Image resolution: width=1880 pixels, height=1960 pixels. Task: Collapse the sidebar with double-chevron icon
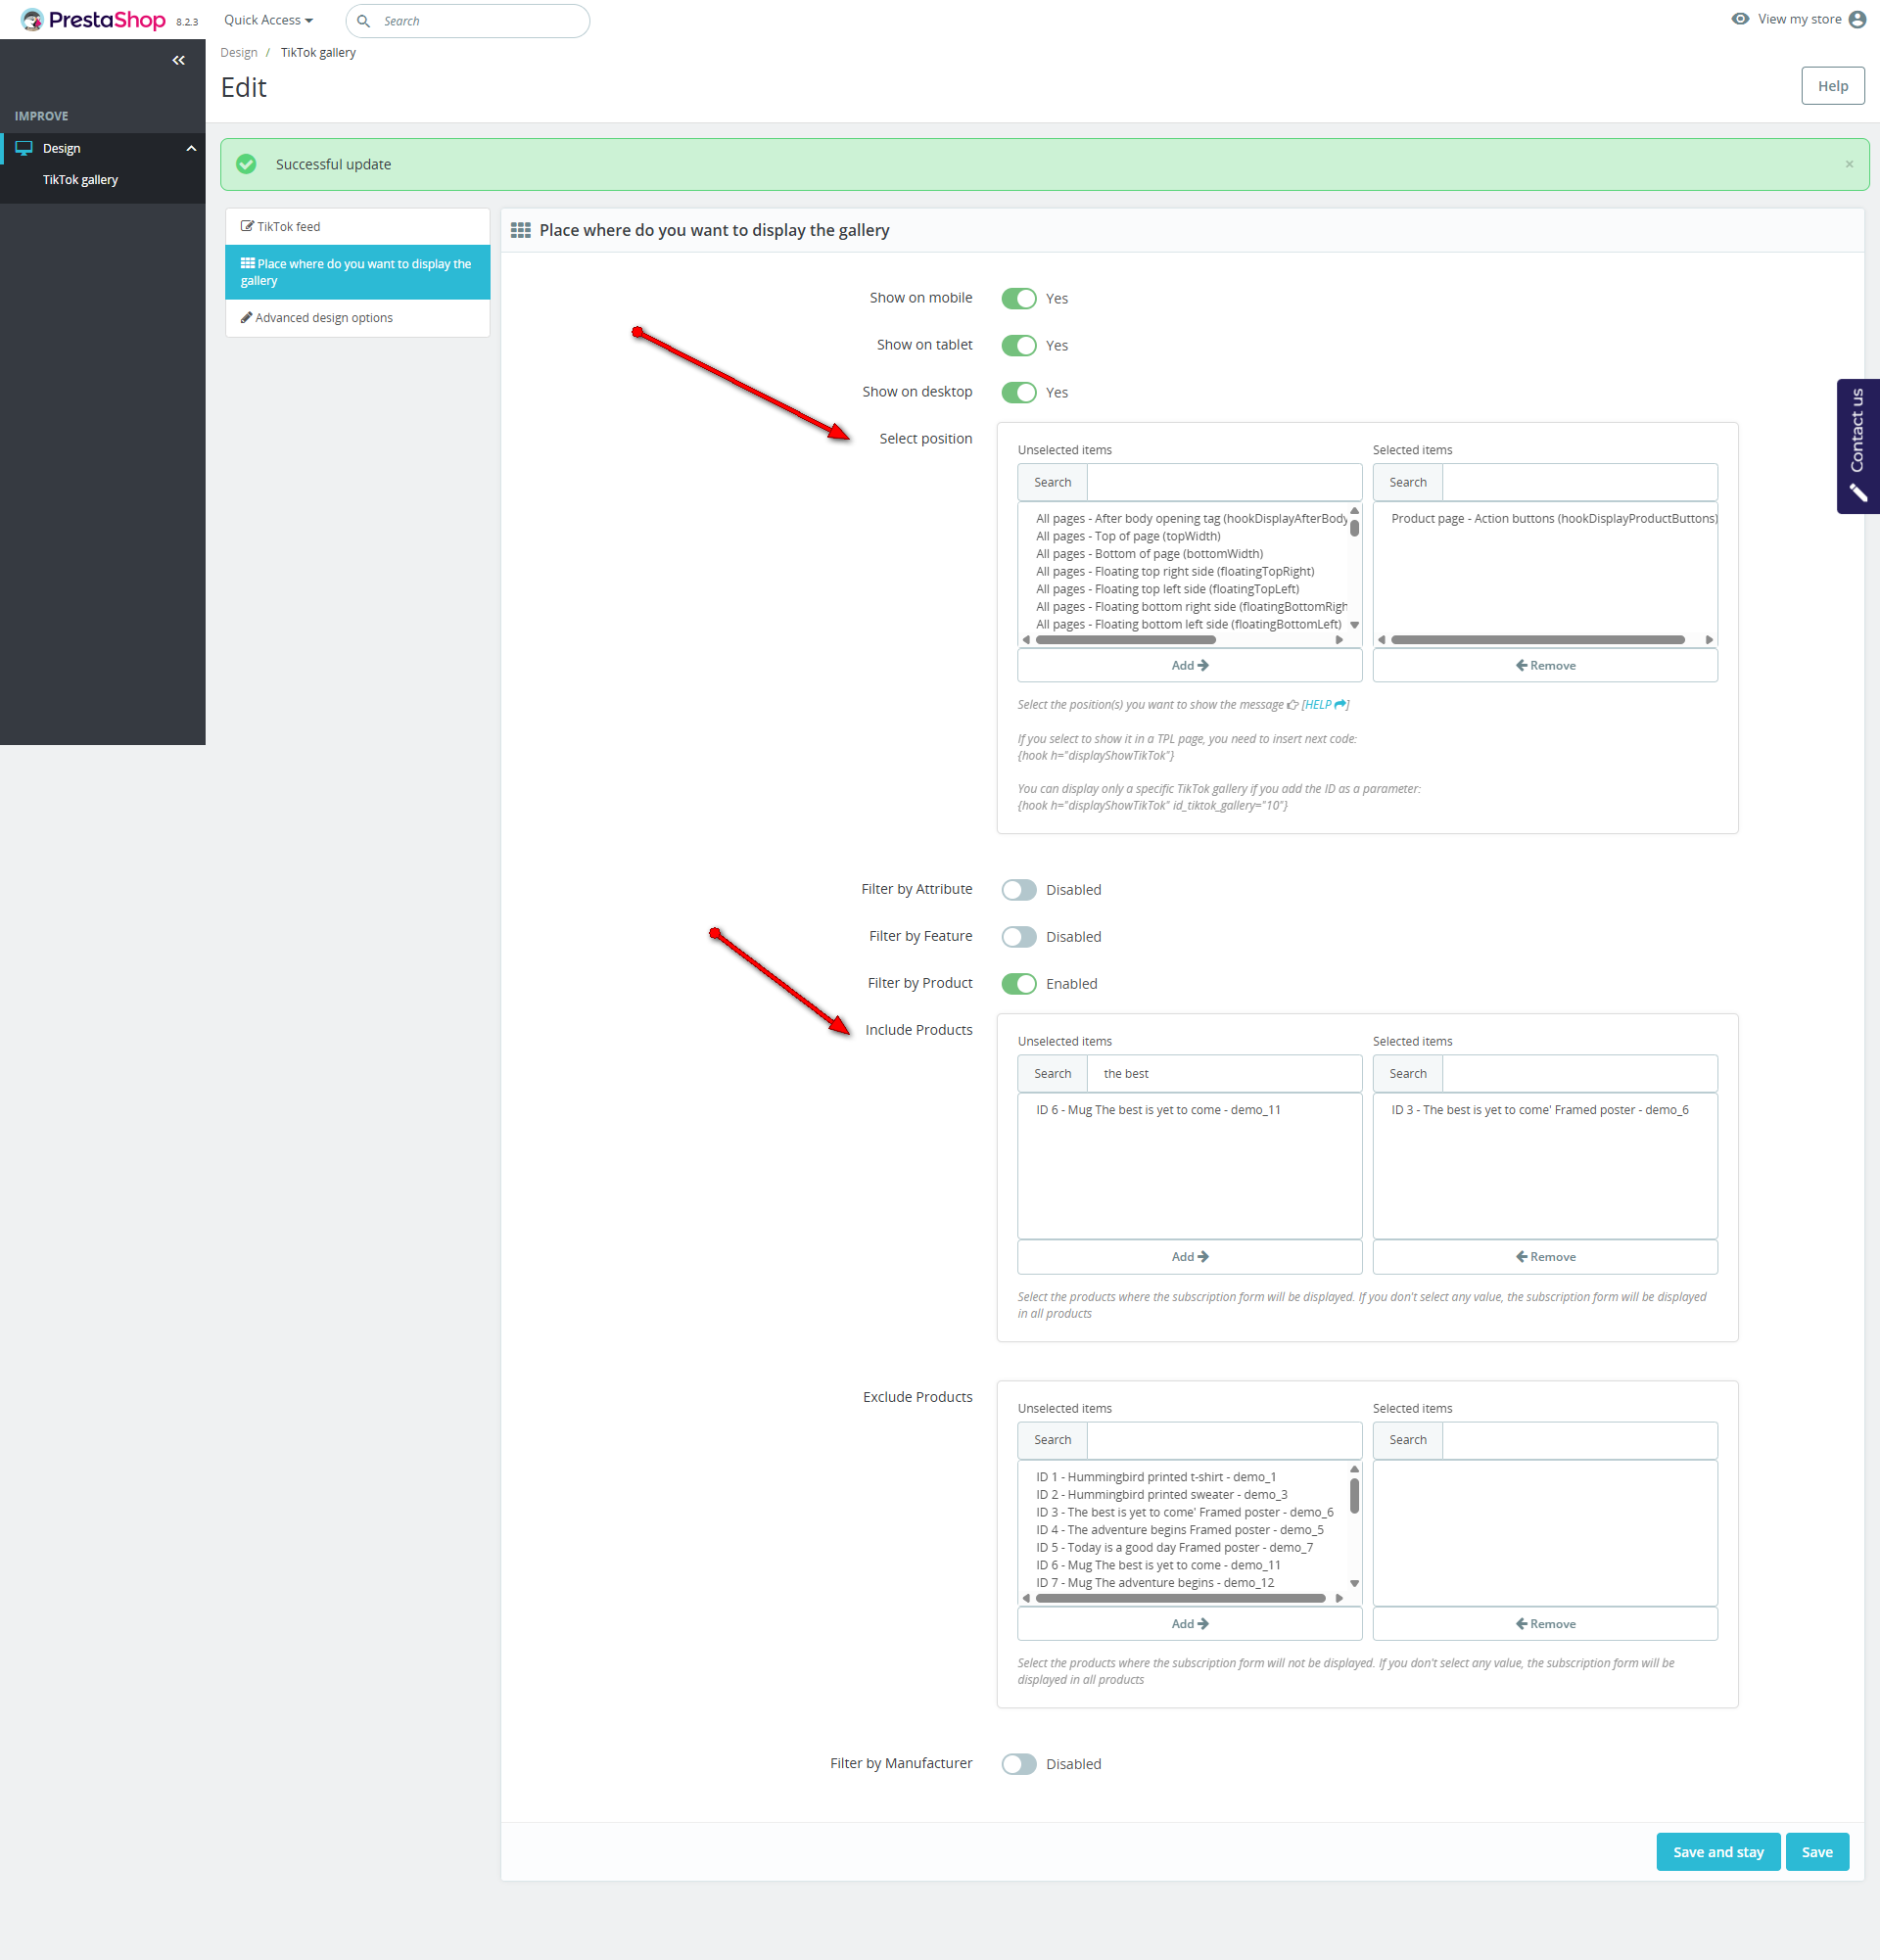tap(178, 60)
